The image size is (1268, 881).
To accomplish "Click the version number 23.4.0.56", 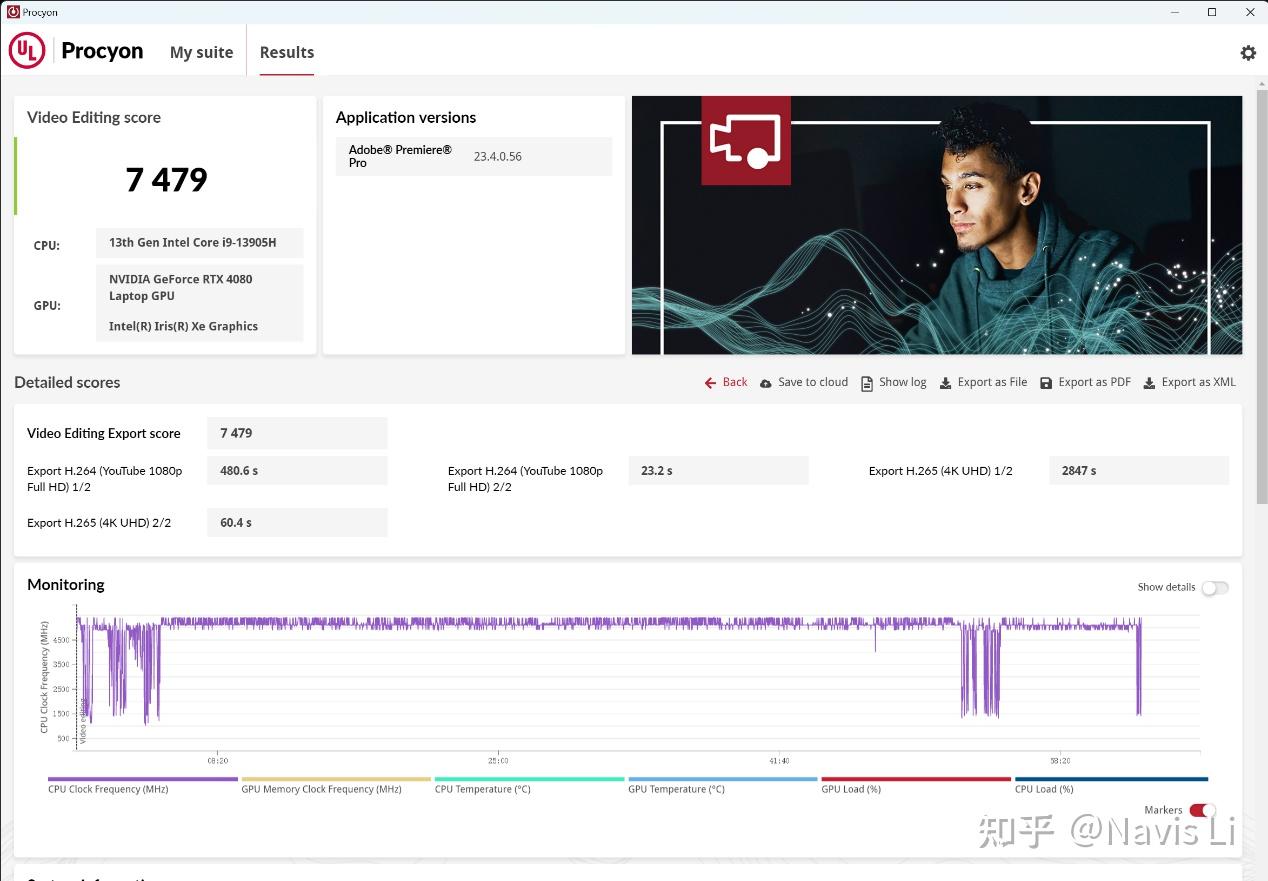I will 498,157.
